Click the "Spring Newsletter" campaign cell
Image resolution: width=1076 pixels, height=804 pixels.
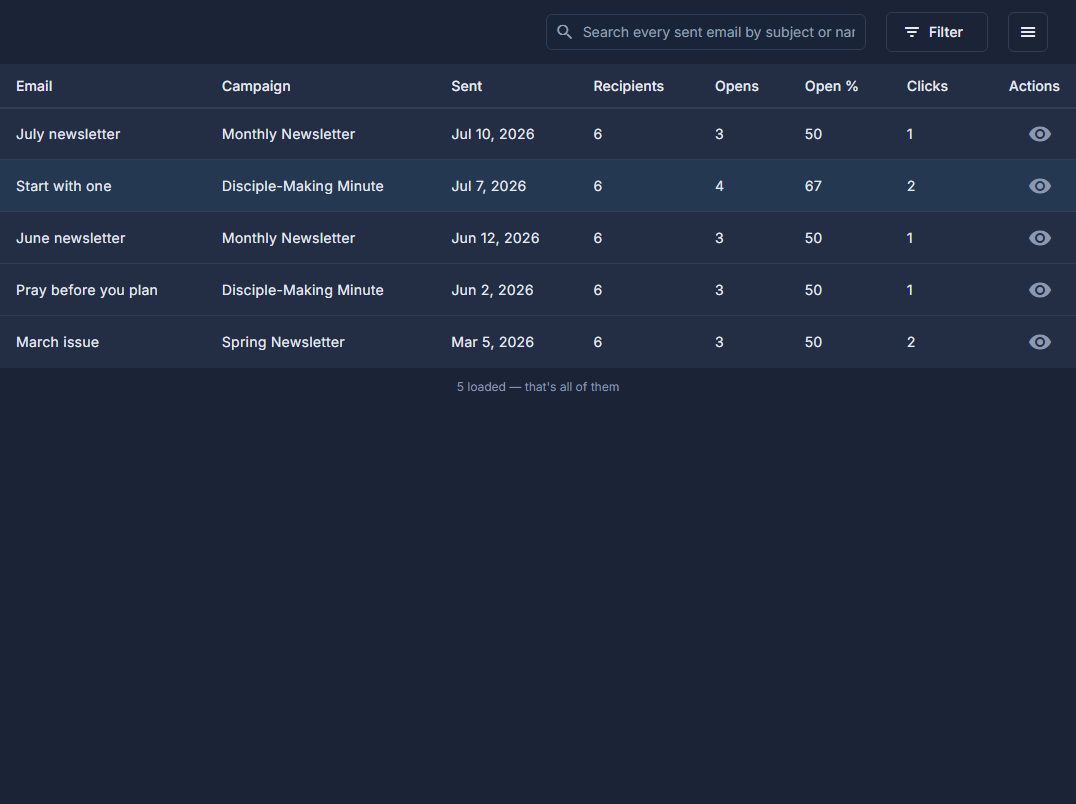click(283, 342)
